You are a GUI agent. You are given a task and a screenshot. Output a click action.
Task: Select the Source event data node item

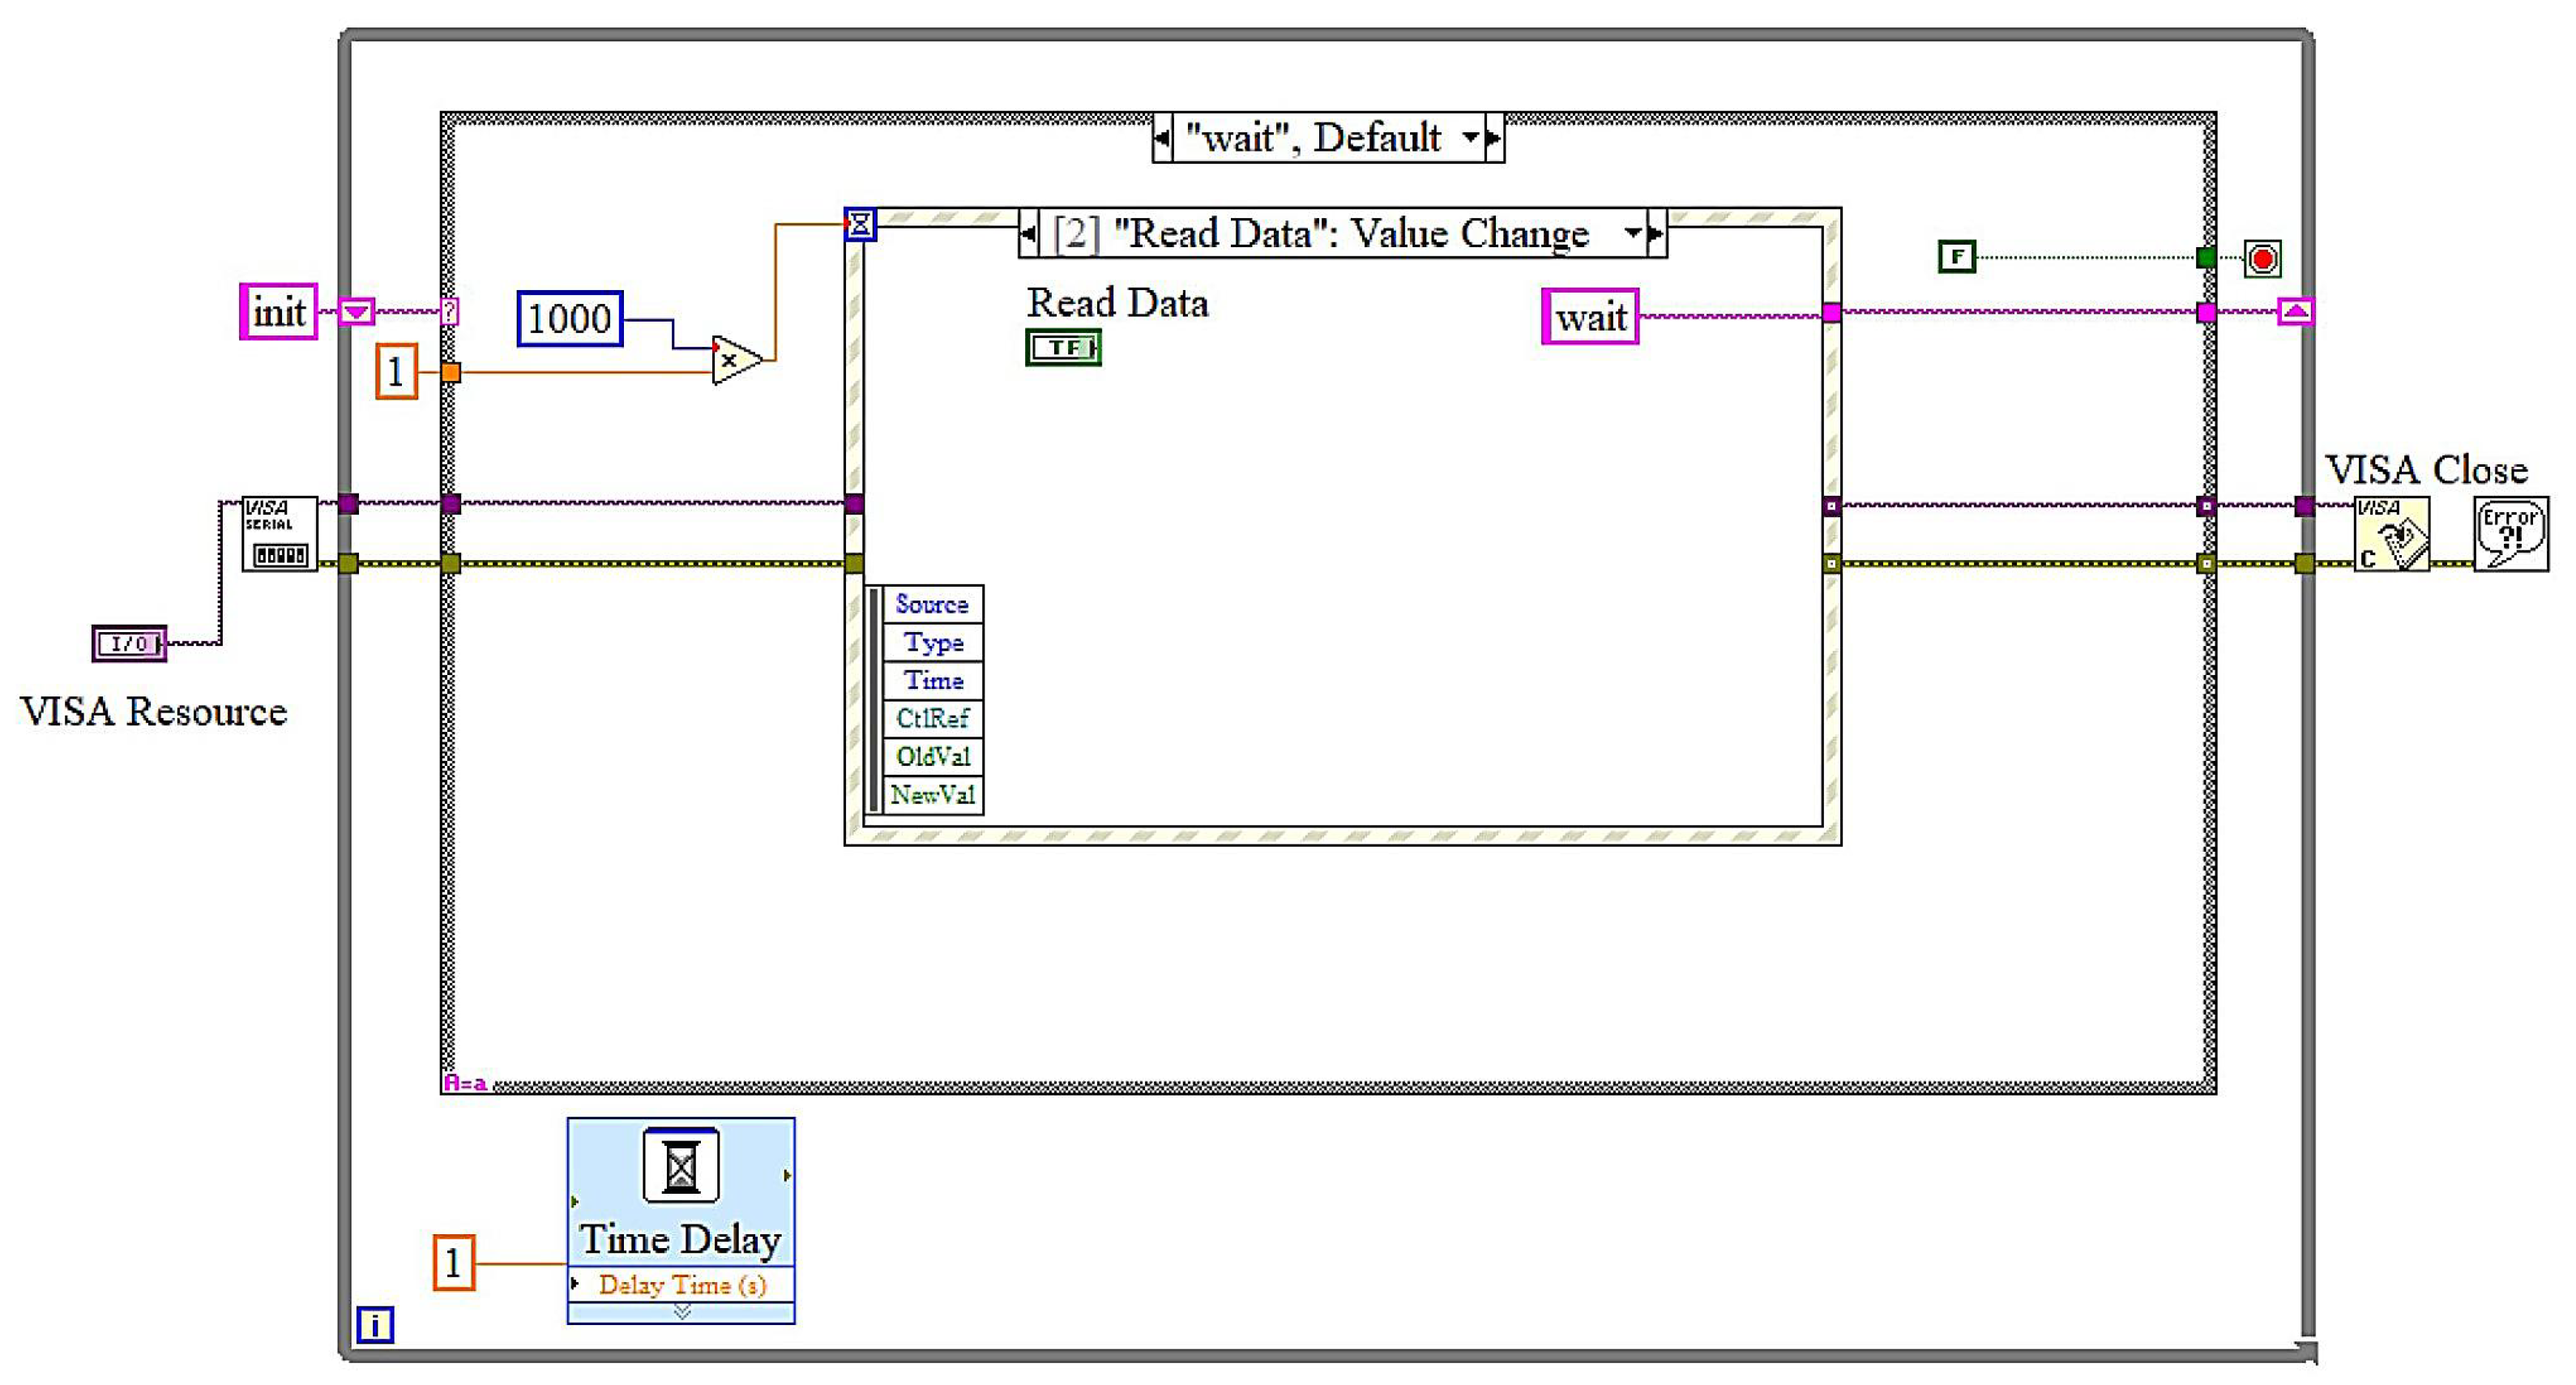pos(931,604)
